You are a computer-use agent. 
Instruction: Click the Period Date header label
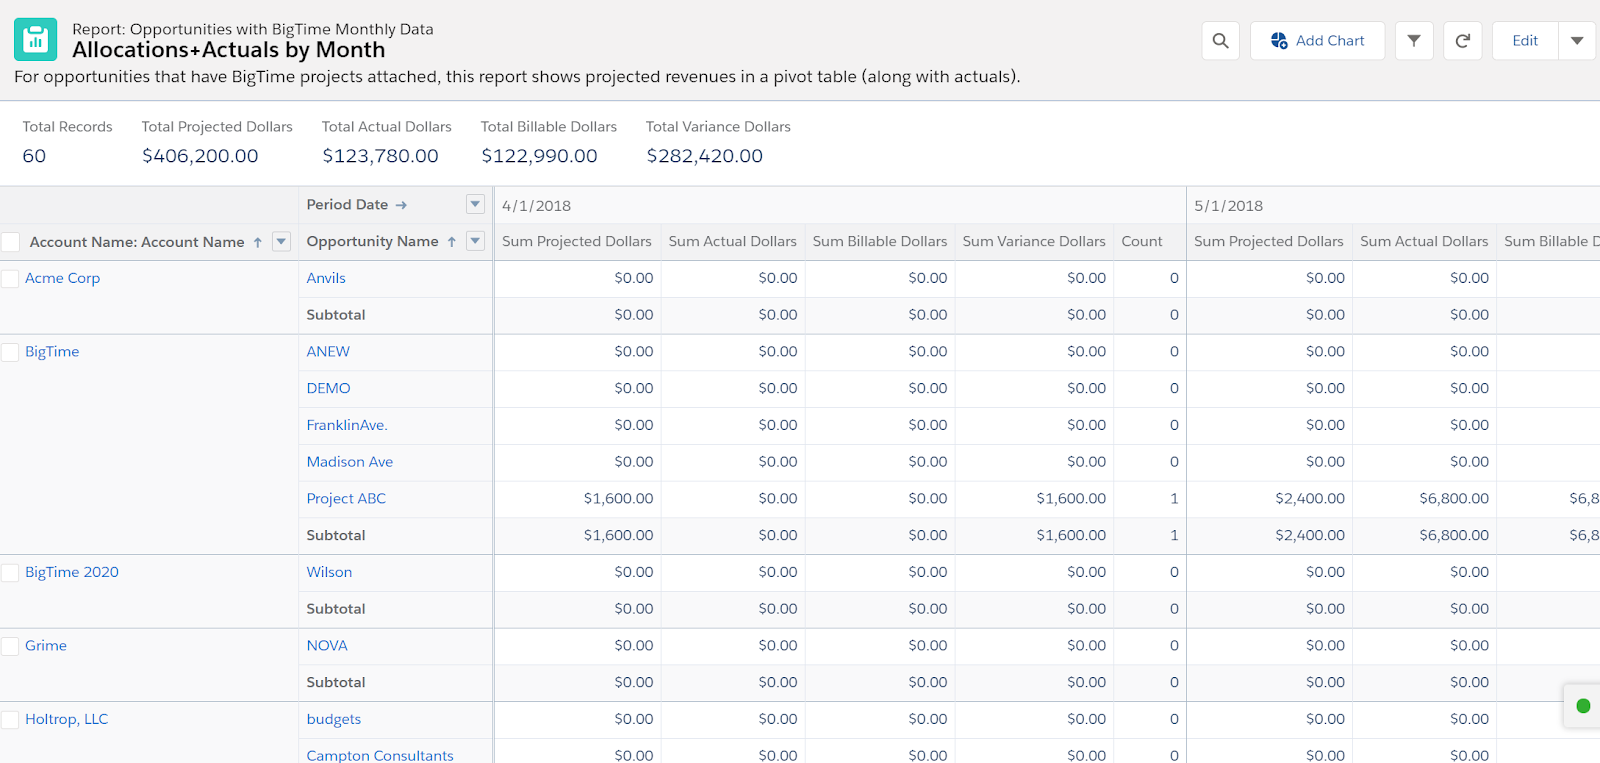pyautogui.click(x=347, y=205)
